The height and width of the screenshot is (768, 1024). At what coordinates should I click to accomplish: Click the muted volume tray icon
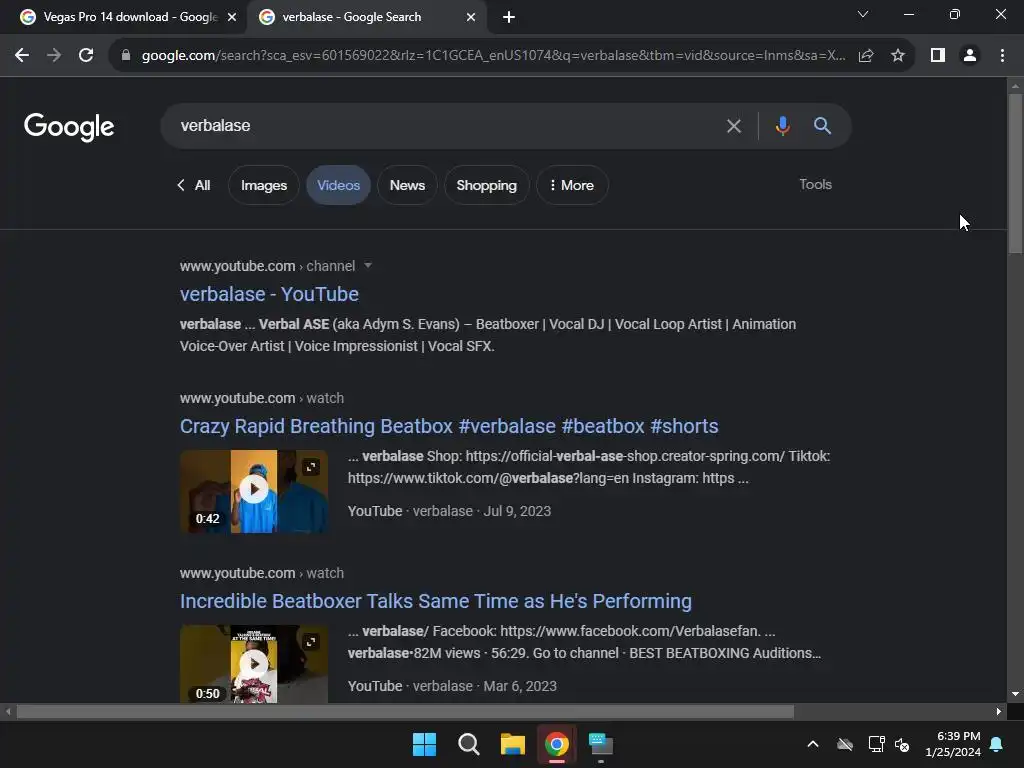pyautogui.click(x=903, y=744)
